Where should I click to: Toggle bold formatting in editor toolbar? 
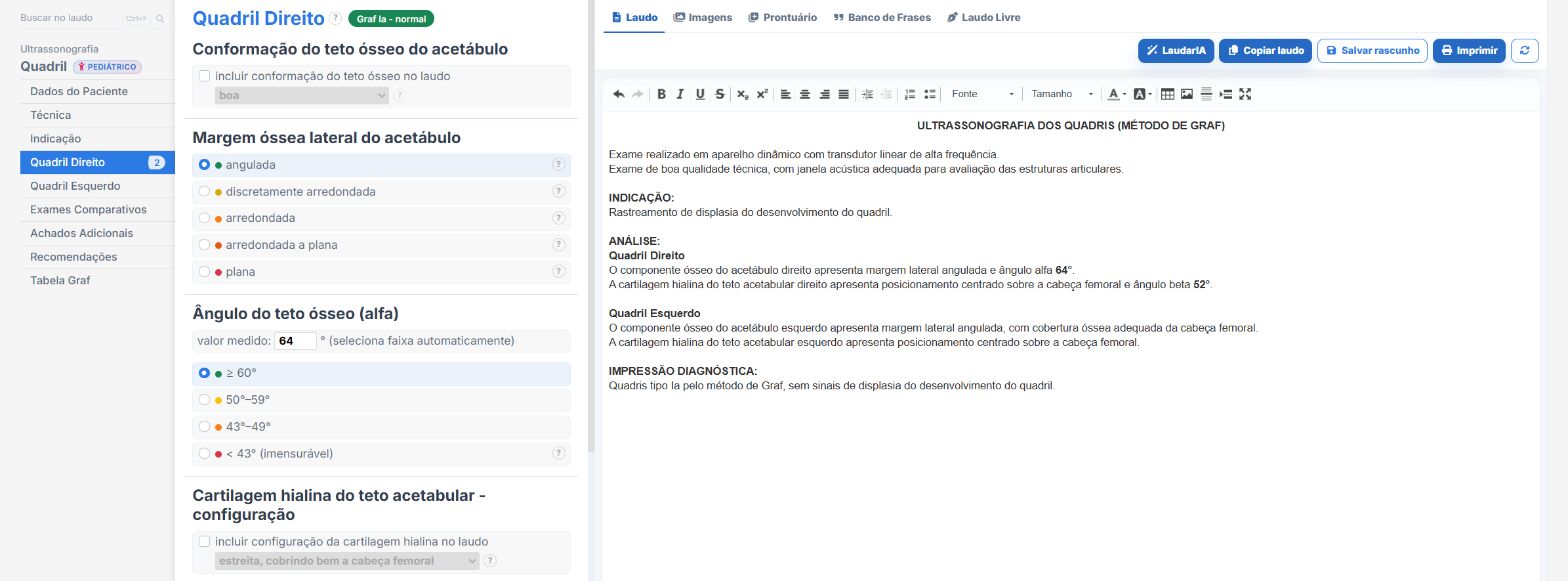(x=661, y=94)
